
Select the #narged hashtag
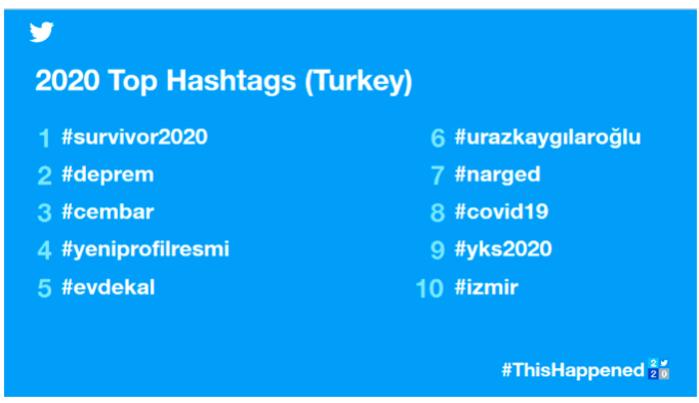pos(498,174)
